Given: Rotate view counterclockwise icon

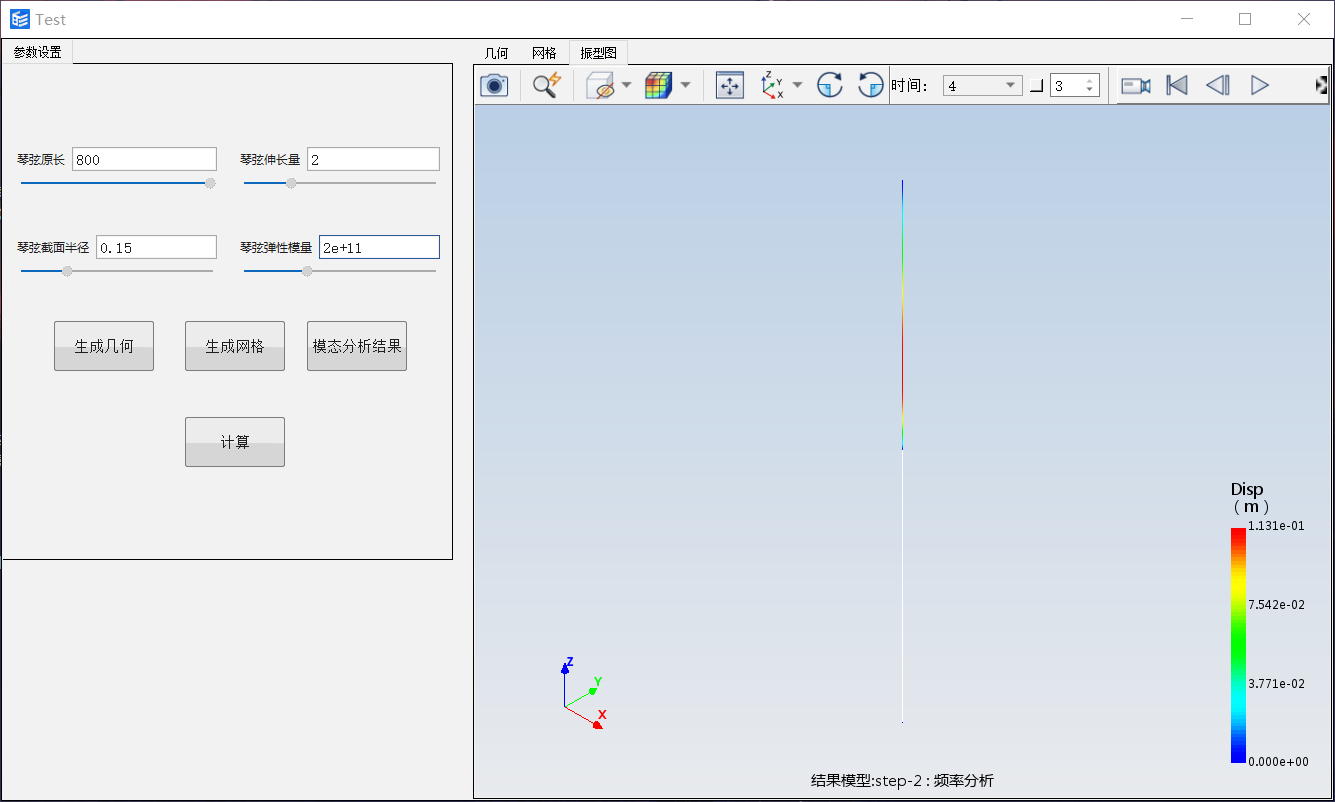Looking at the screenshot, I should (x=871, y=86).
